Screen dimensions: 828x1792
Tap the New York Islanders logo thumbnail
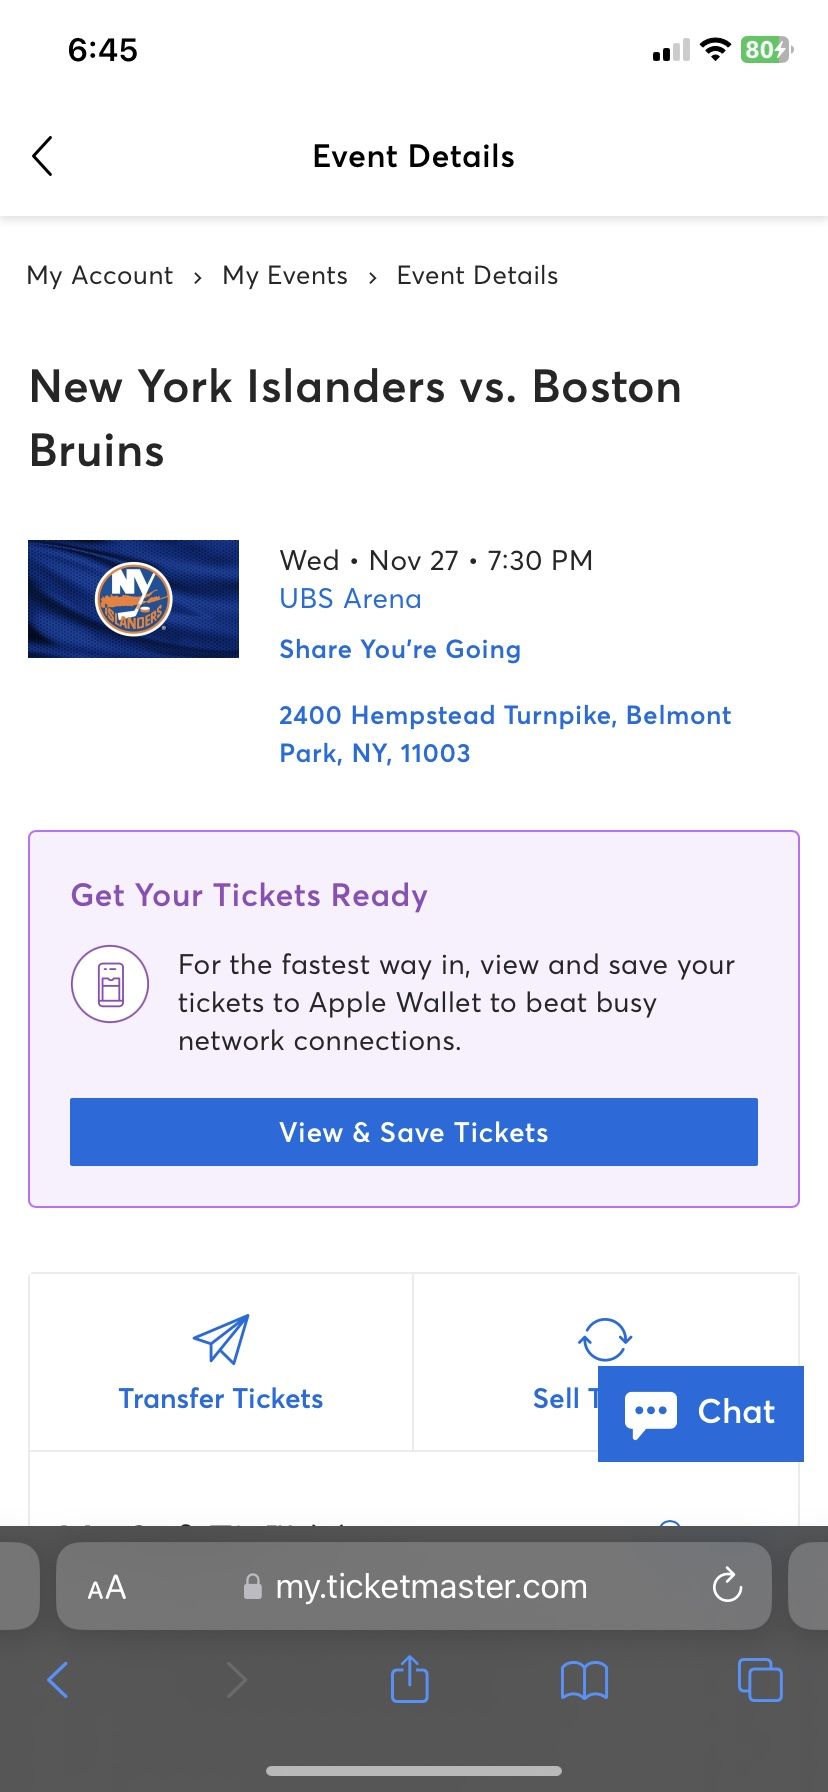point(133,599)
